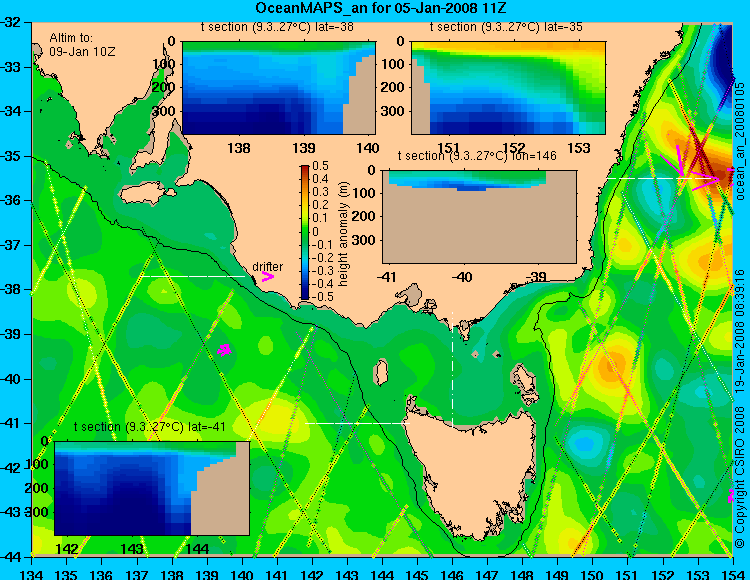Click the "t section (9.3..27°C) lon=146" heading
The height and width of the screenshot is (580, 750).
point(477,156)
